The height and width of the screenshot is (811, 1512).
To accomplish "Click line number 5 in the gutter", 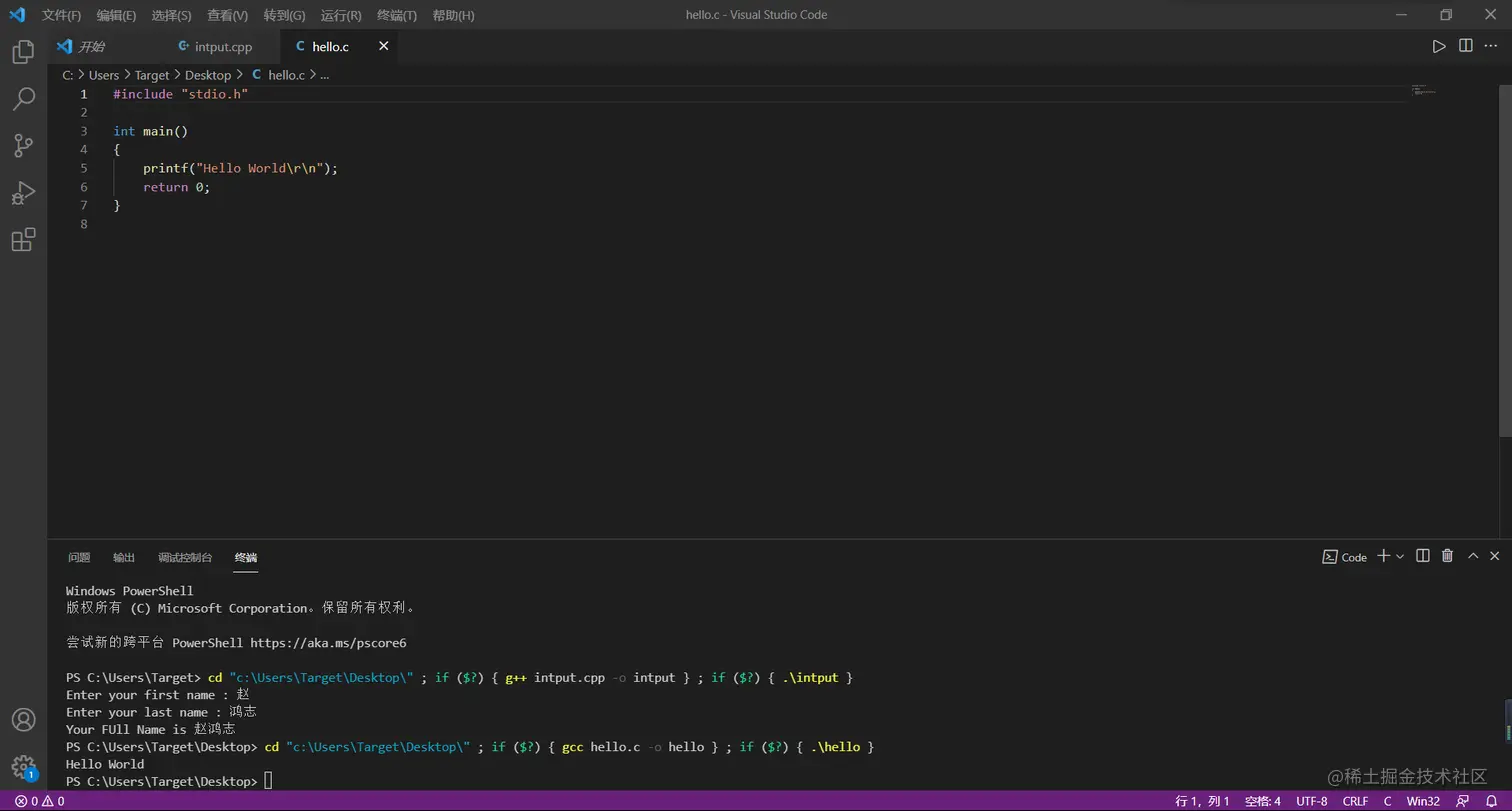I will coord(84,168).
